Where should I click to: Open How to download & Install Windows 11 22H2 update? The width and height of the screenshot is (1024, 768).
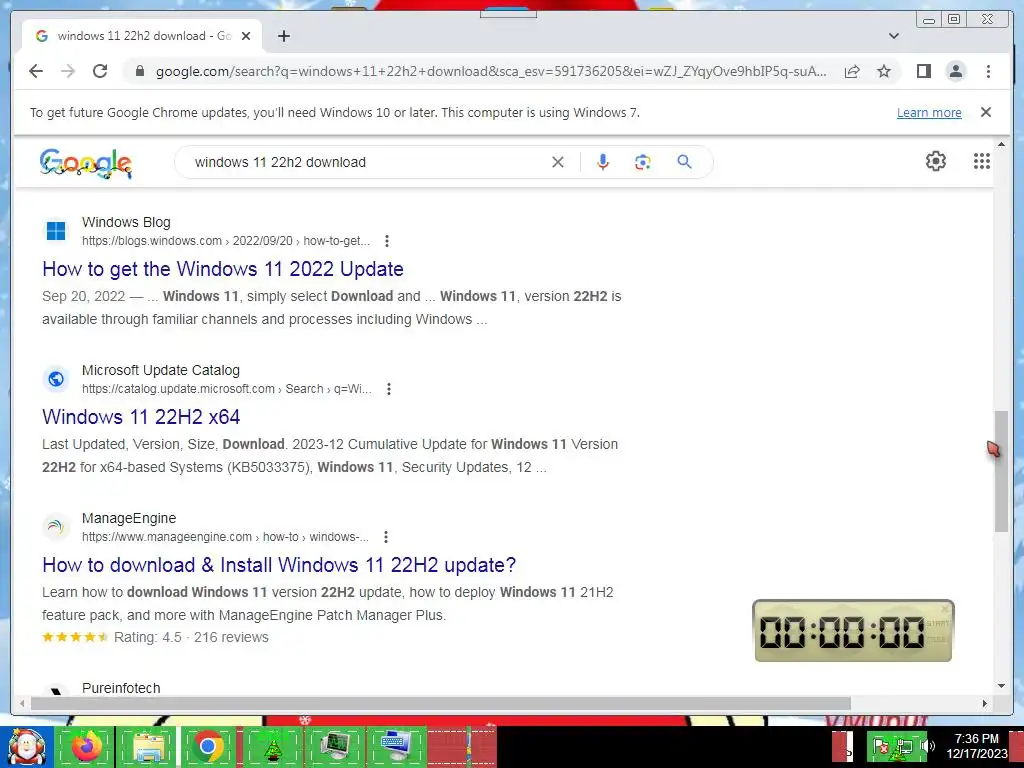[x=279, y=565]
